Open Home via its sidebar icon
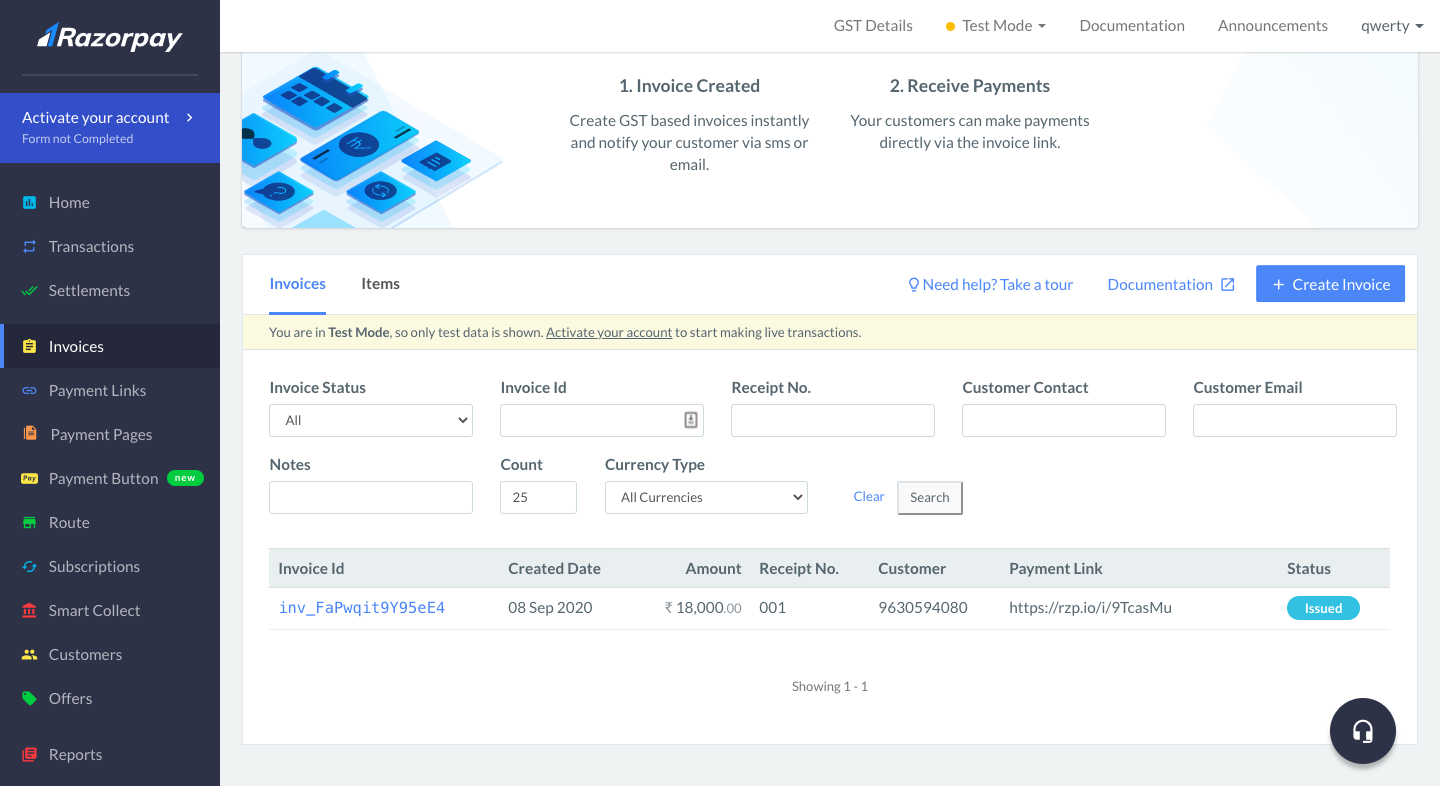This screenshot has width=1440, height=786. [x=30, y=202]
